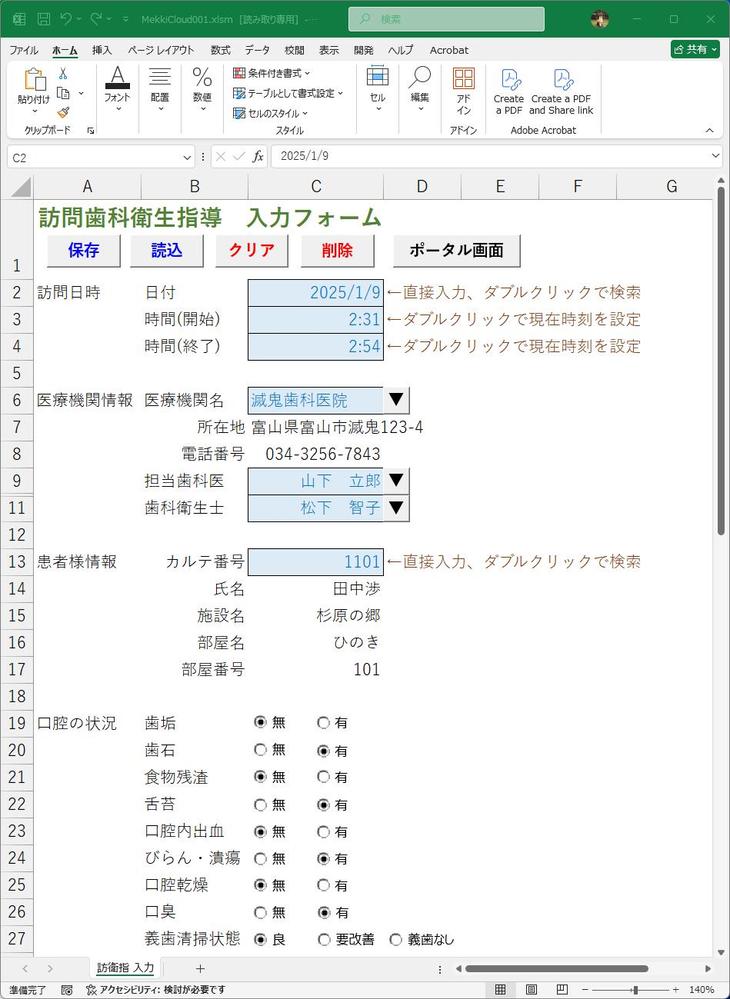Expand the Name Box dropdown

[x=187, y=157]
